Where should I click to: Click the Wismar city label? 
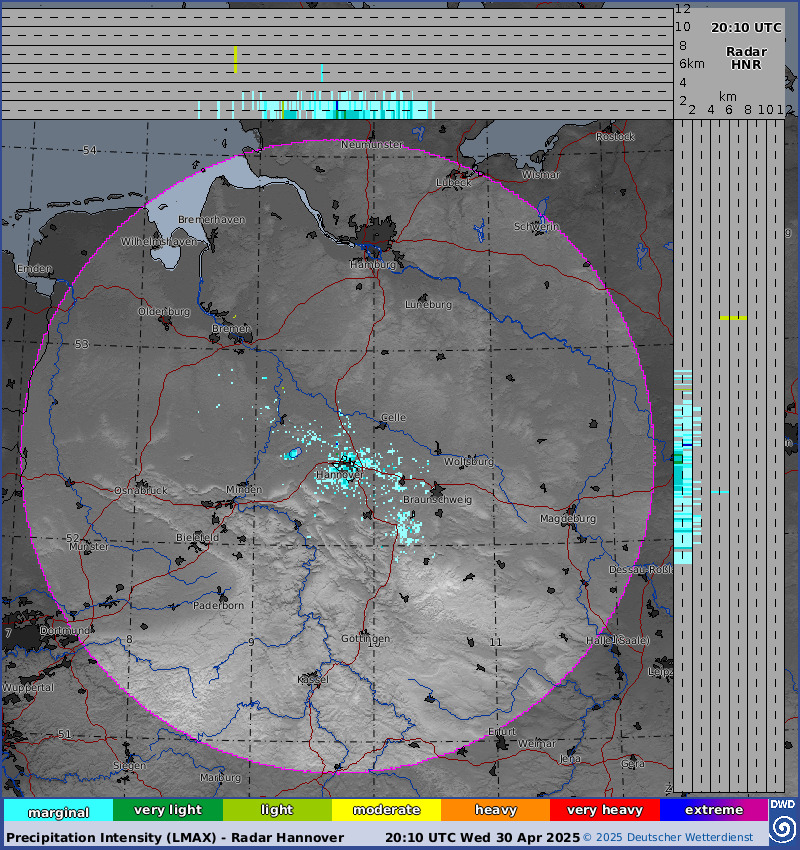540,175
